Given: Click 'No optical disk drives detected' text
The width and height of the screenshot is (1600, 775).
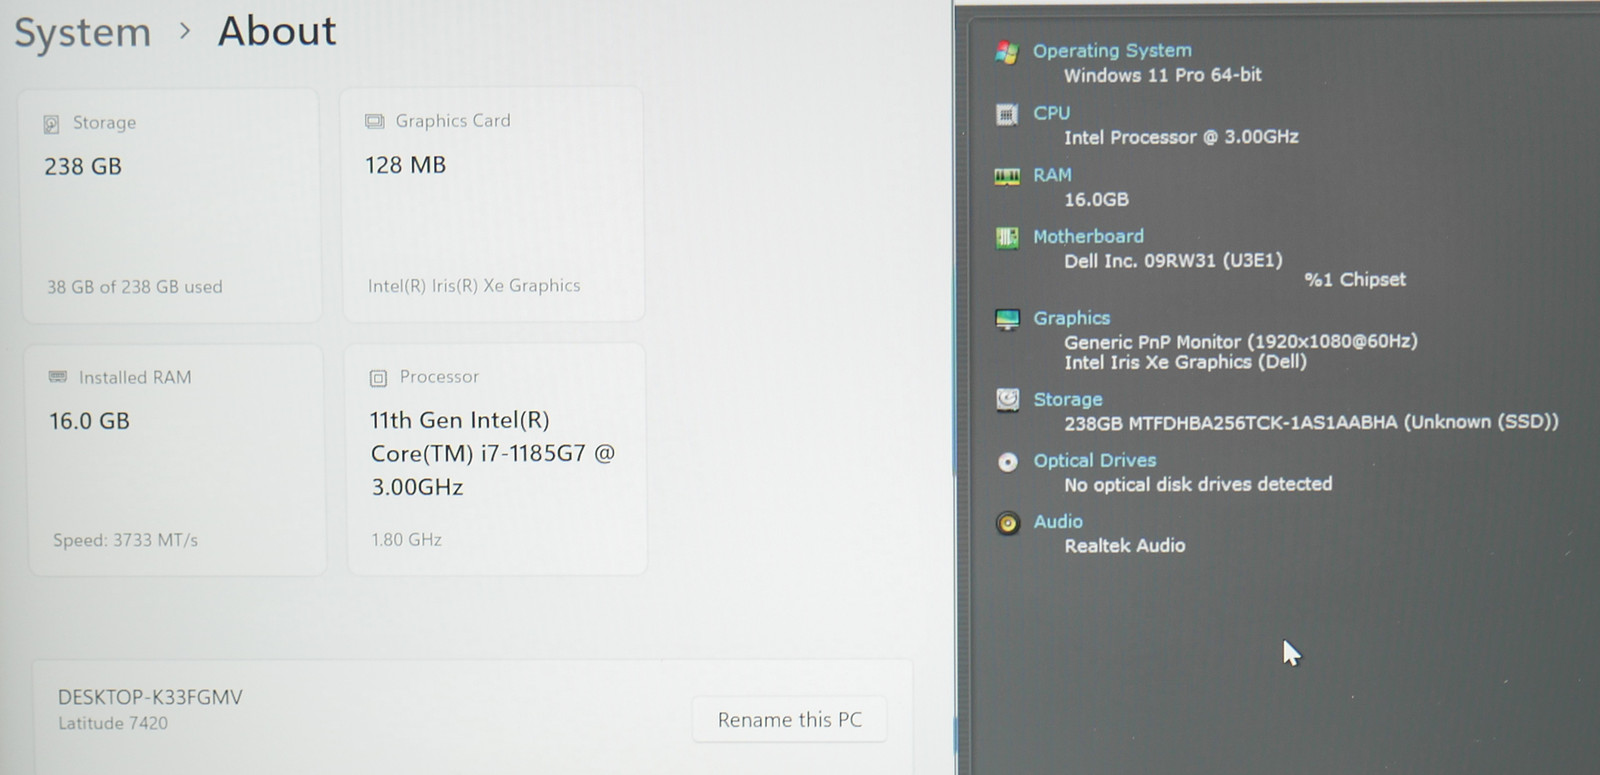Looking at the screenshot, I should (1198, 484).
